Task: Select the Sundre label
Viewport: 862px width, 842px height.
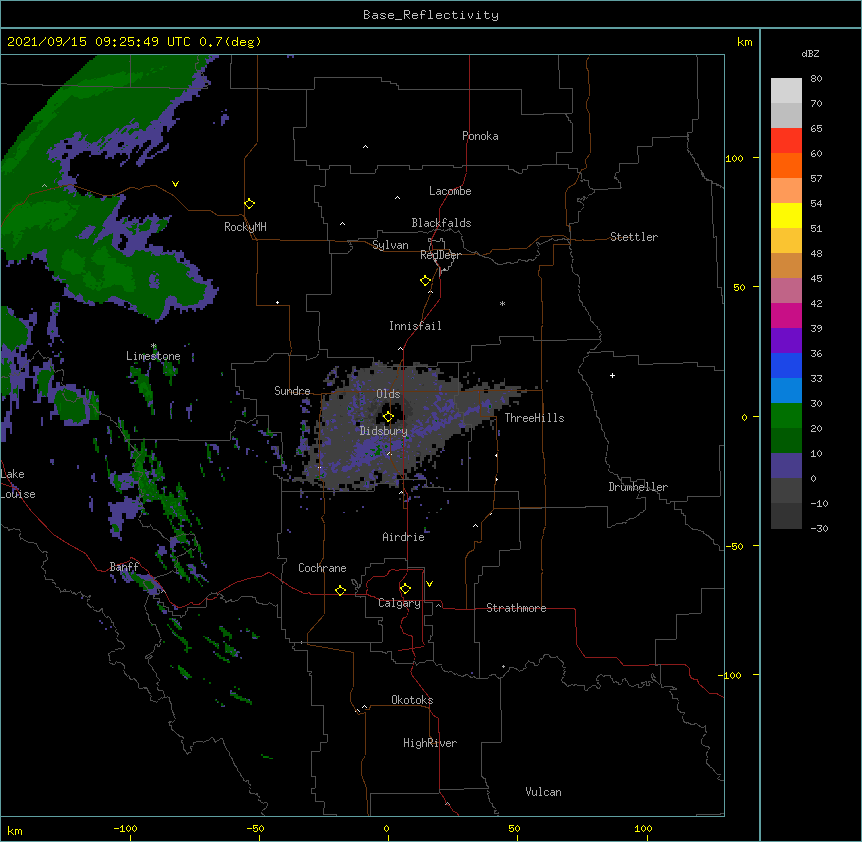Action: tap(292, 391)
